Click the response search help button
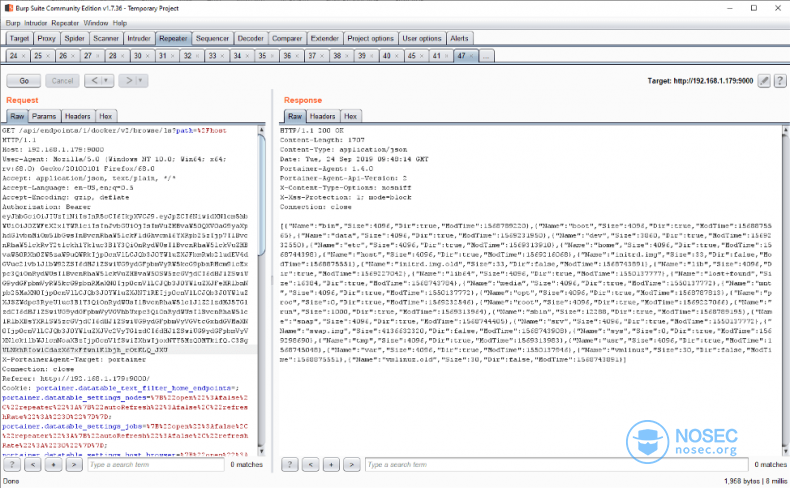The width and height of the screenshot is (790, 488). point(290,464)
